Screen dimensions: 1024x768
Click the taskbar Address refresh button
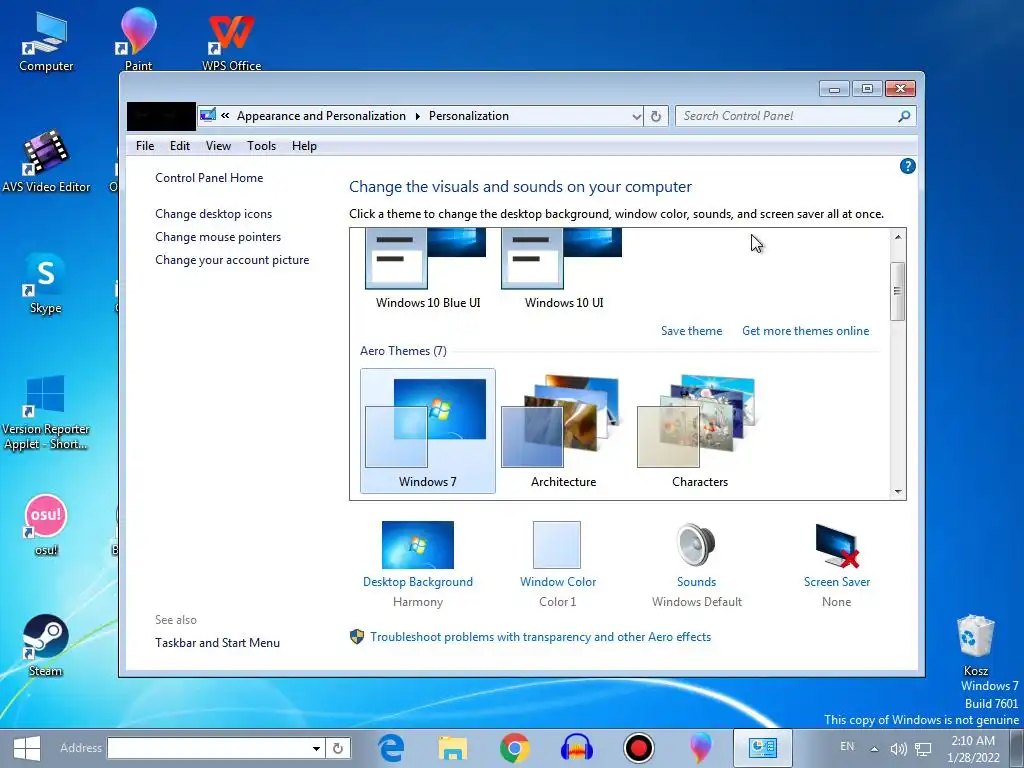pyautogui.click(x=338, y=748)
